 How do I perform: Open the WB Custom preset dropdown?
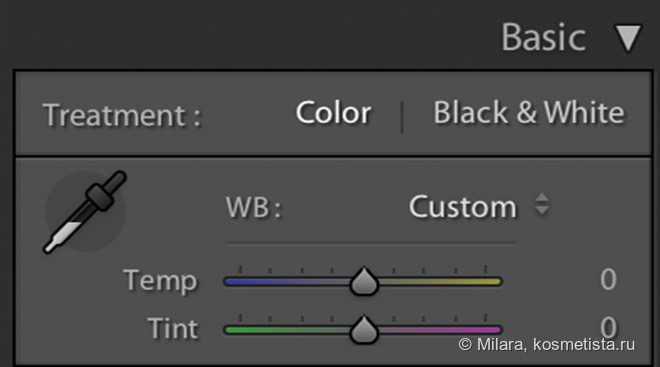[x=479, y=207]
